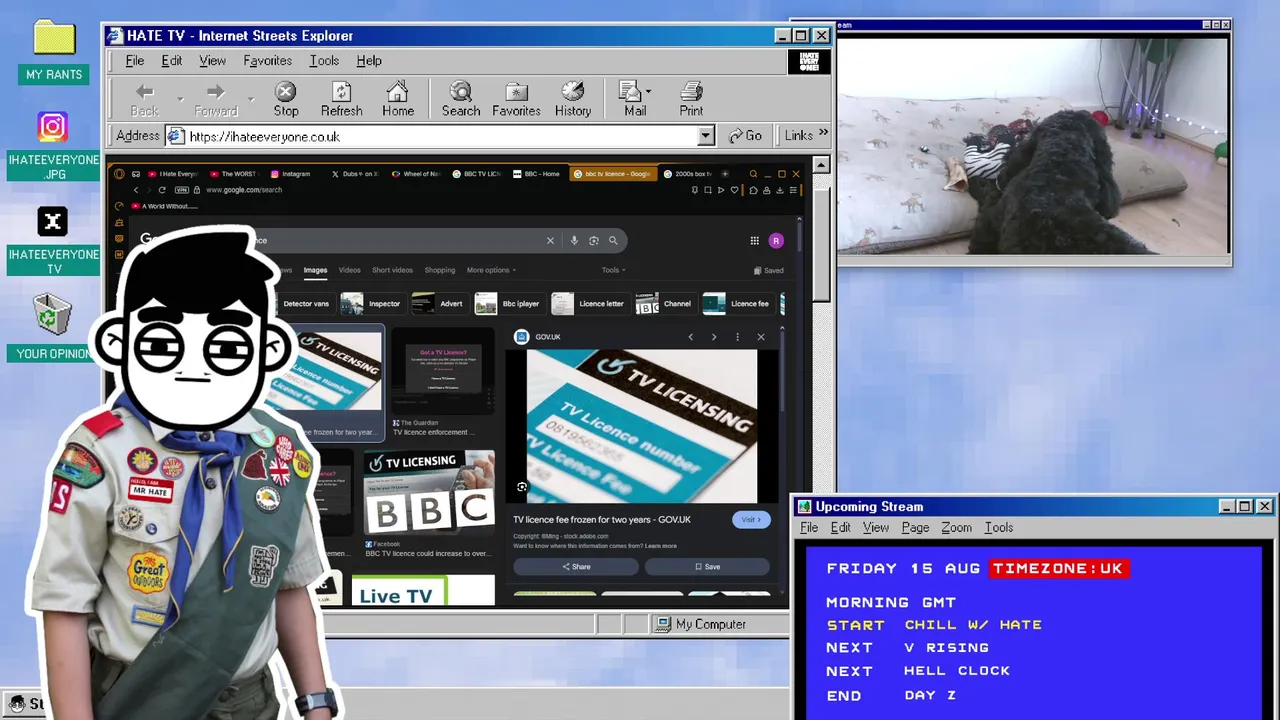1280x720 pixels.
Task: Open the Tools menu in Streets Explorer
Action: [324, 60]
